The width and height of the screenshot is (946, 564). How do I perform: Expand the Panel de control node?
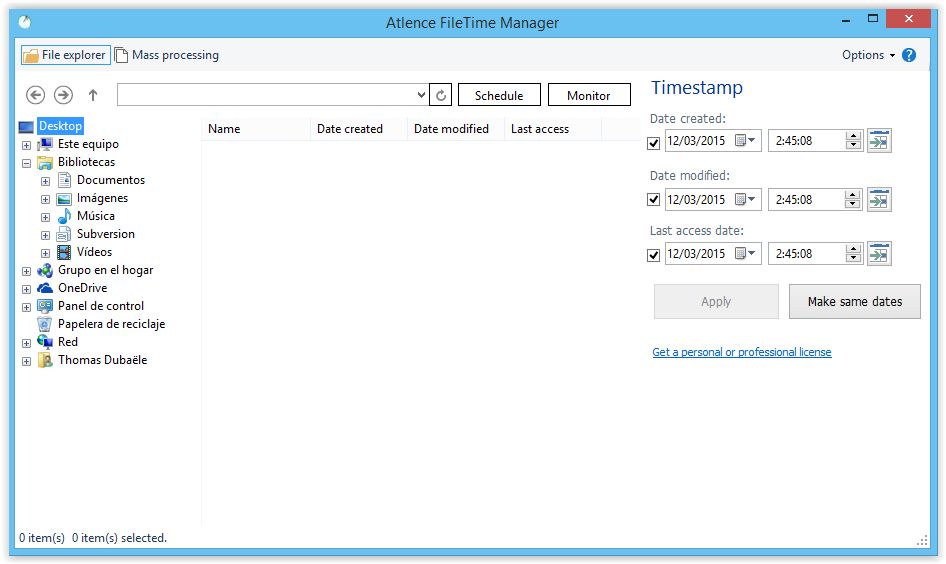(x=27, y=308)
